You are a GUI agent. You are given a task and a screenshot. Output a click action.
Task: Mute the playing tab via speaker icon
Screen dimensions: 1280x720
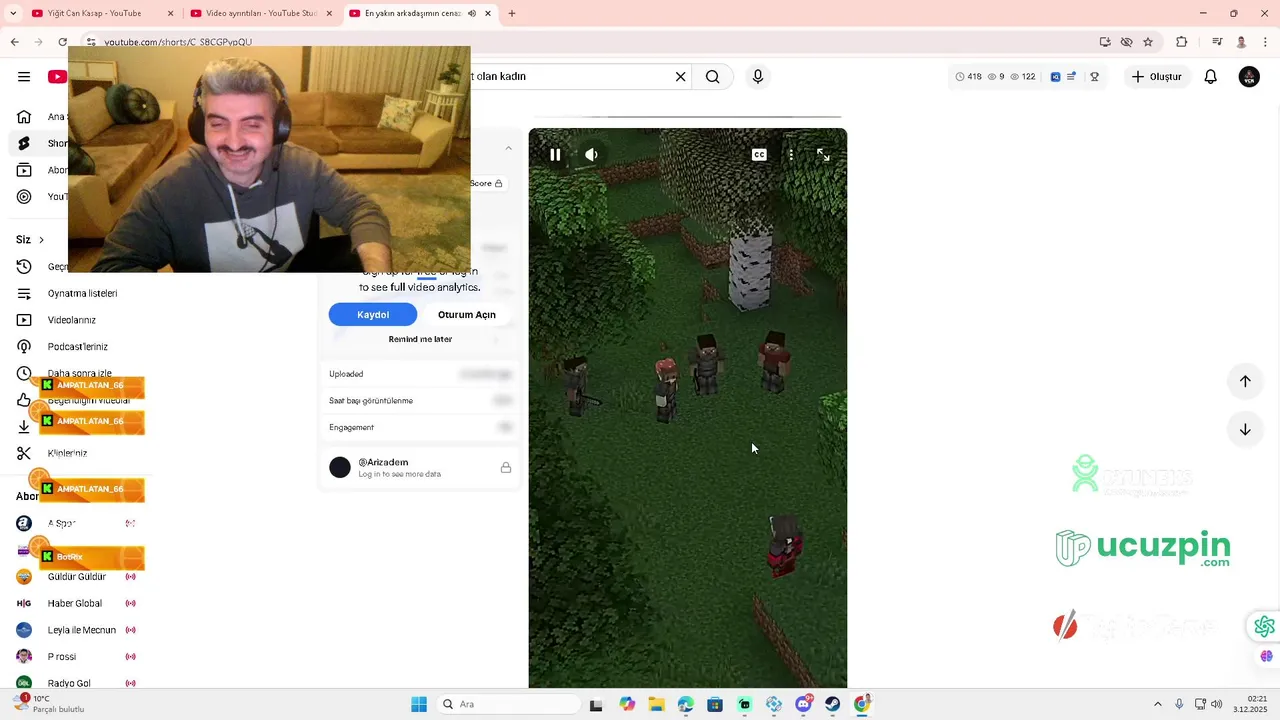click(472, 13)
